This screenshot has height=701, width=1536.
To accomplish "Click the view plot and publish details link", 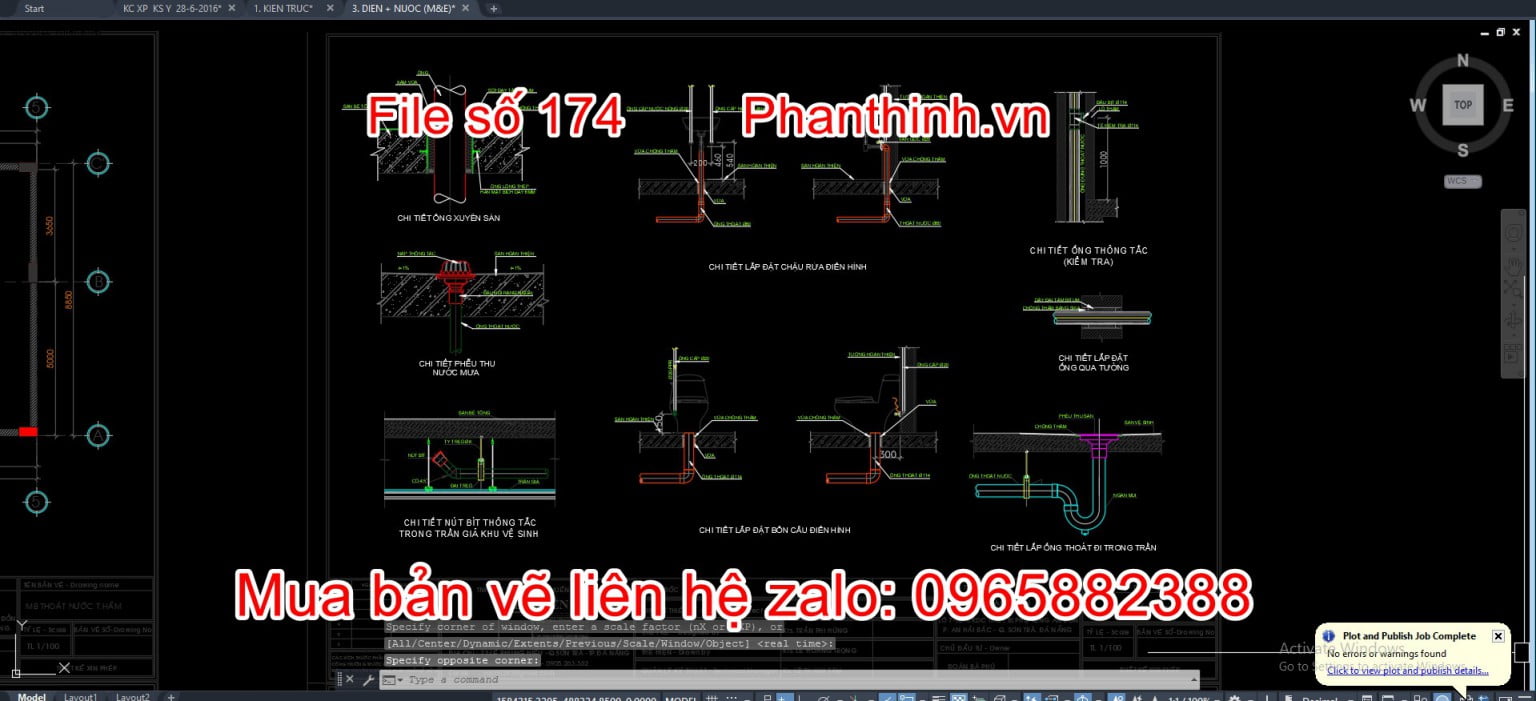I will [1408, 670].
